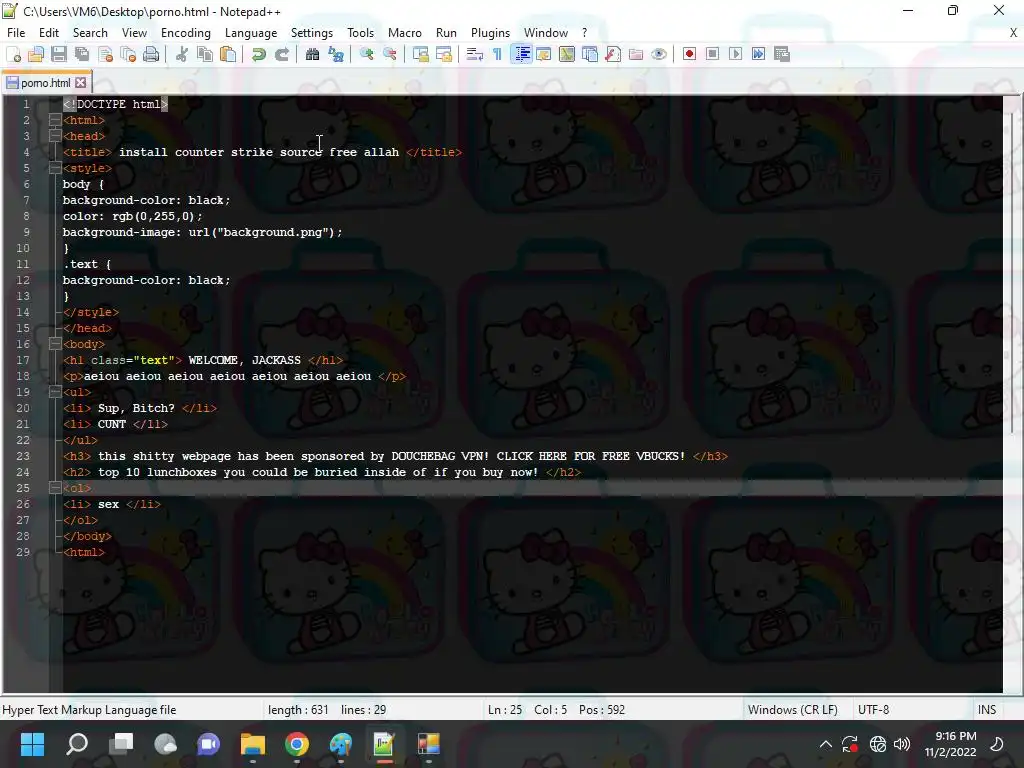Viewport: 1024px width, 768px height.
Task: Open the Edit menu
Action: click(48, 33)
